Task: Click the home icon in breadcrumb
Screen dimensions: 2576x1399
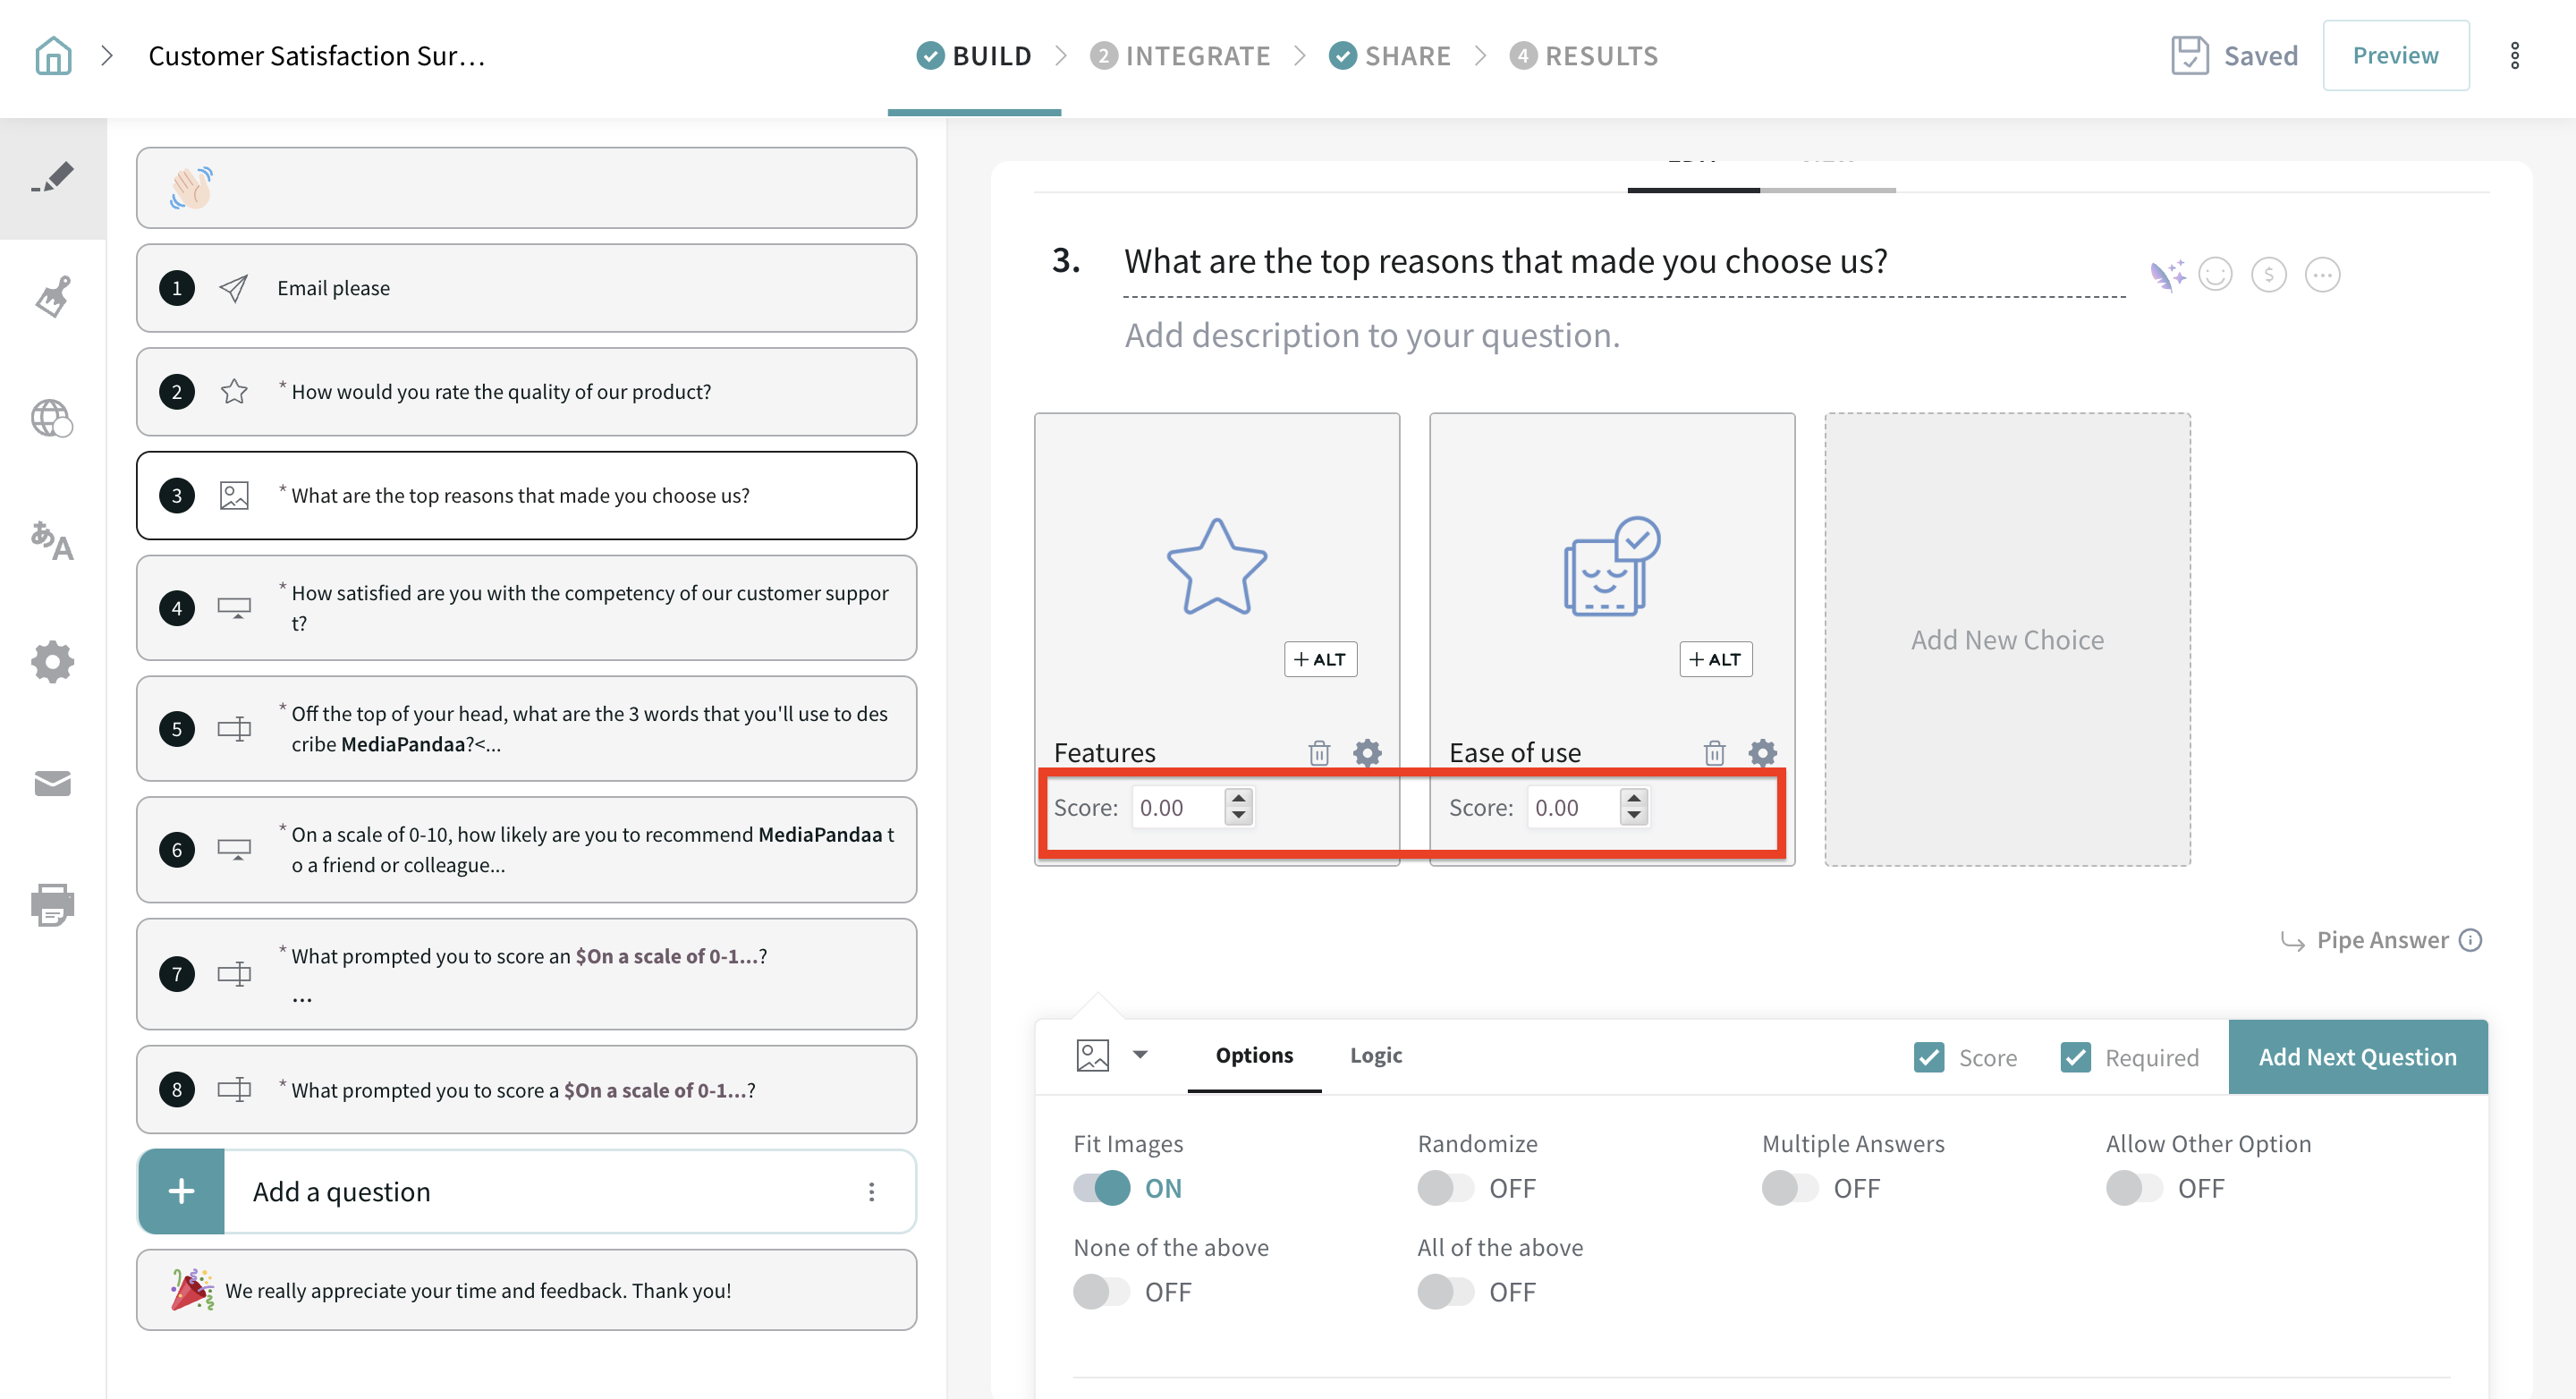Action: [x=53, y=55]
